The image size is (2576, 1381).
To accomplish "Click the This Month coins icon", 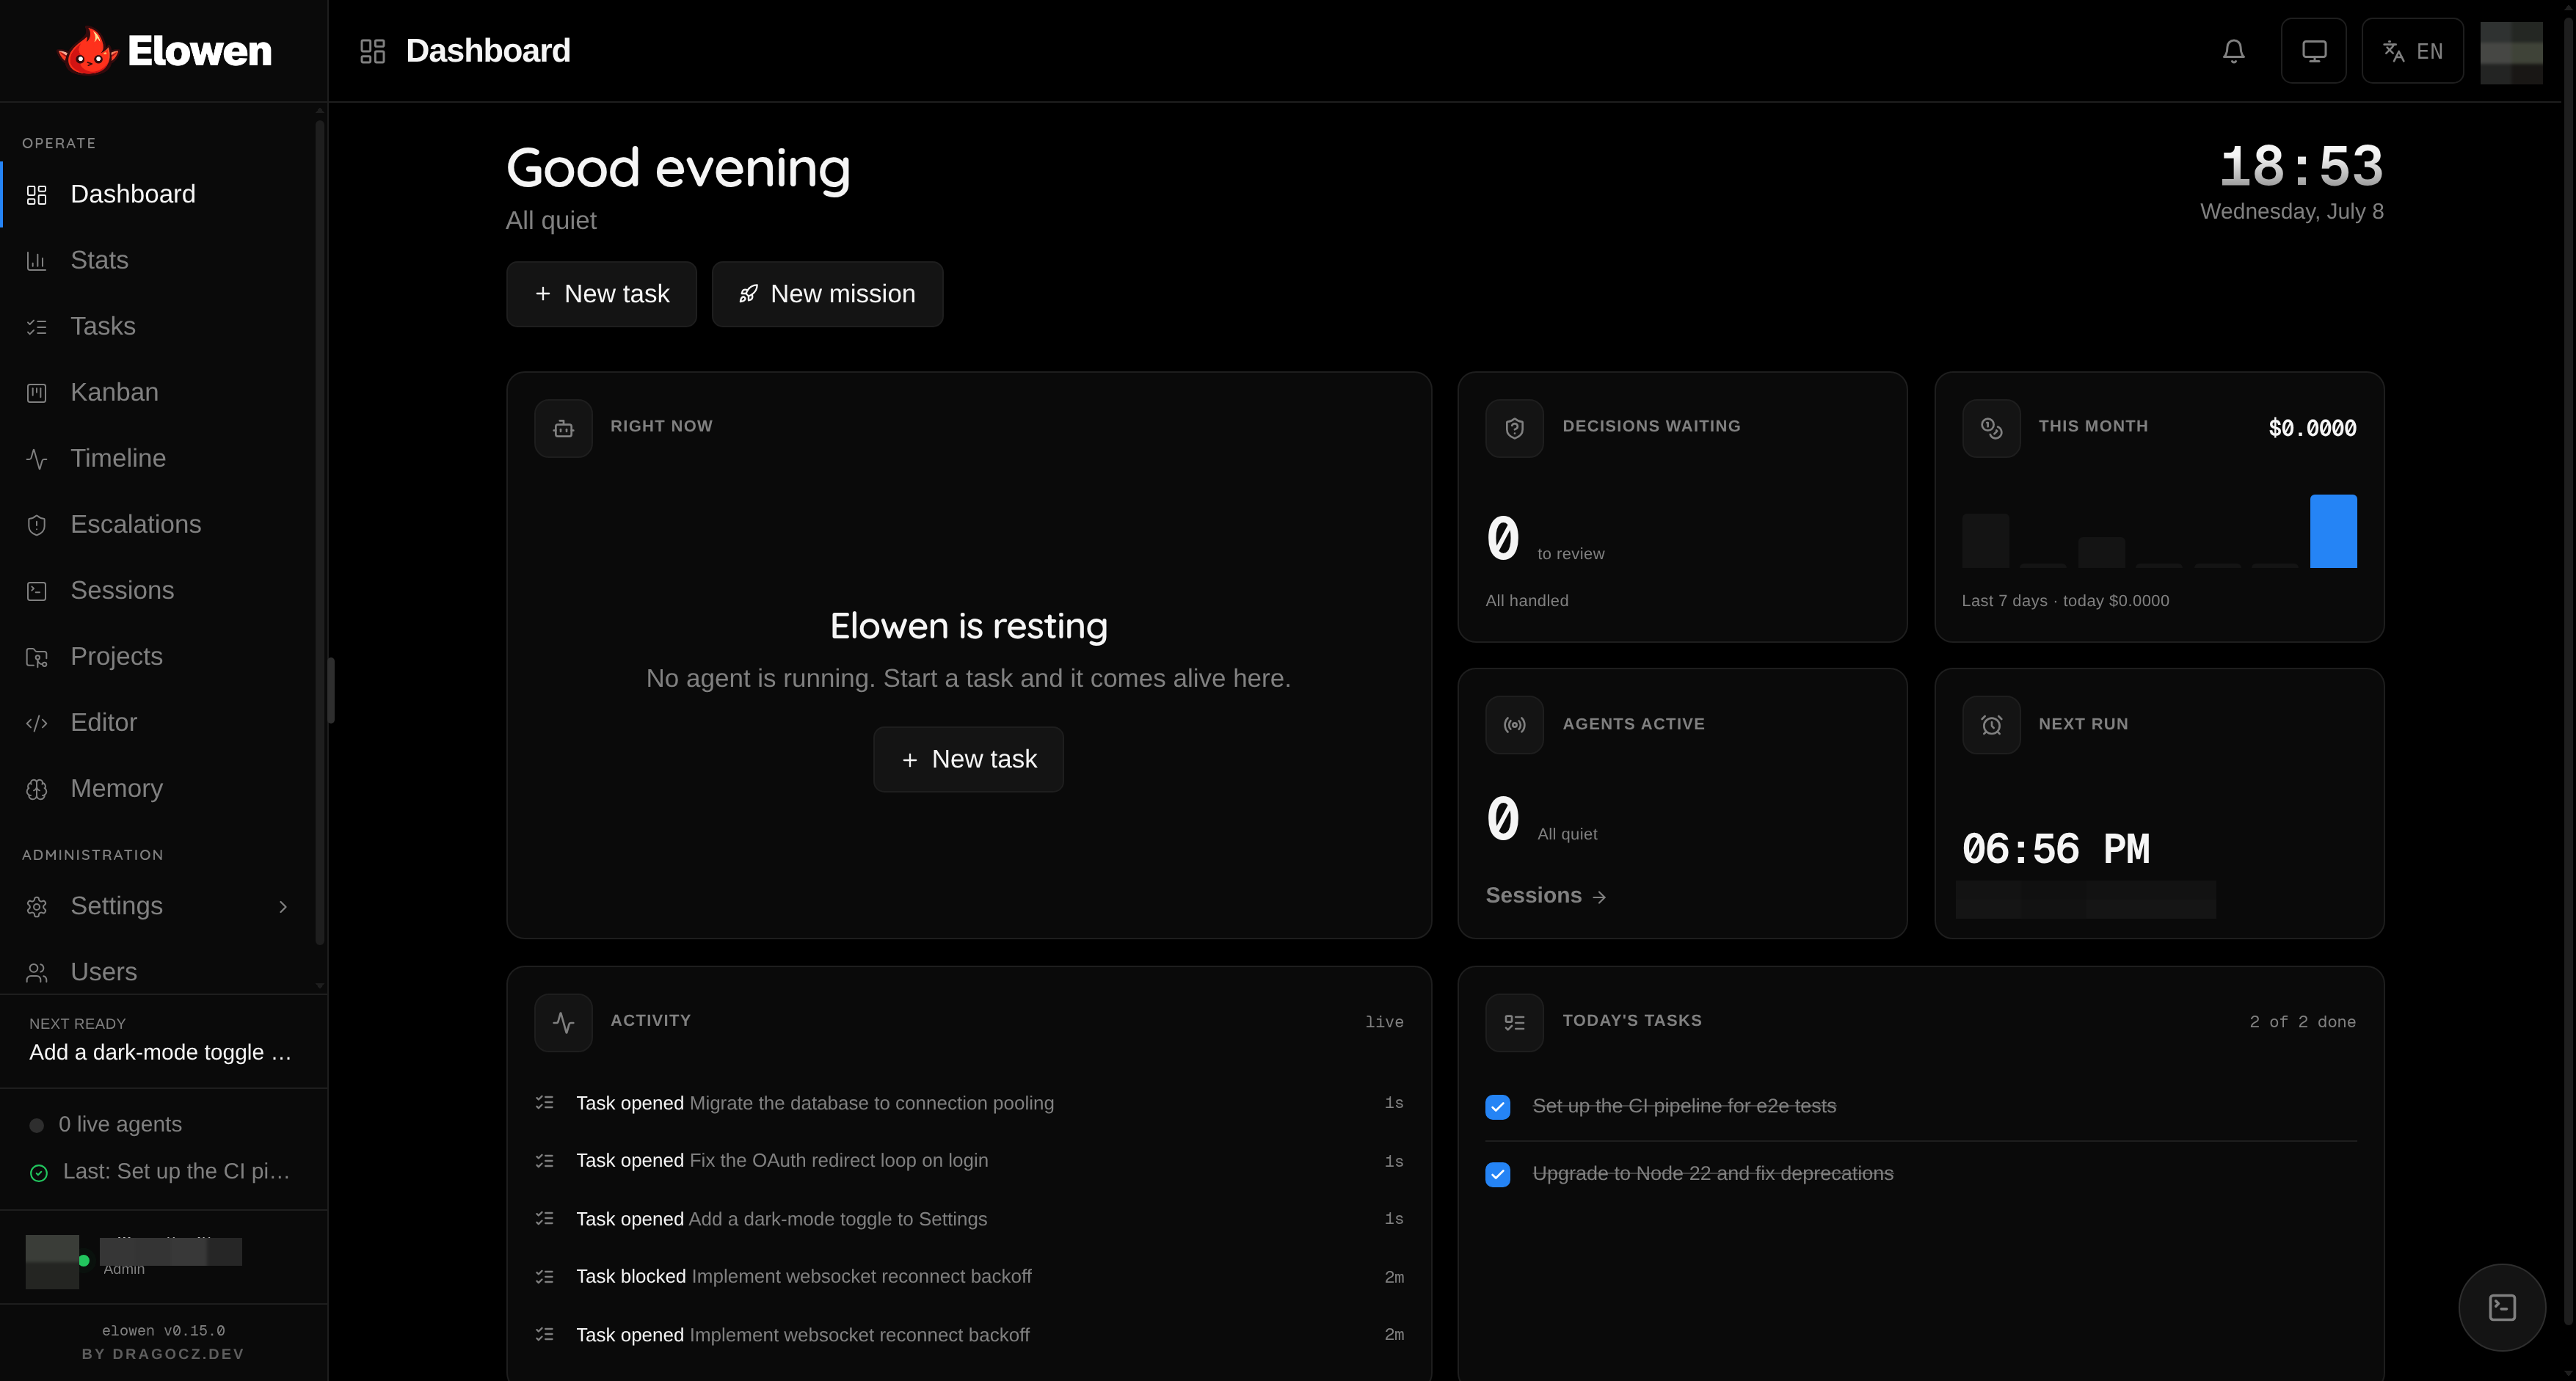I will [1991, 428].
